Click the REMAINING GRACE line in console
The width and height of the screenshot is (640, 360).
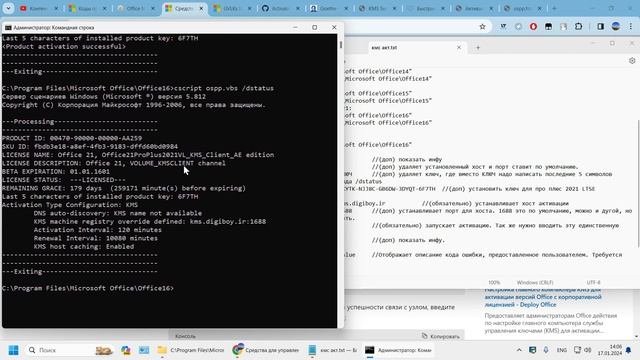(124, 188)
